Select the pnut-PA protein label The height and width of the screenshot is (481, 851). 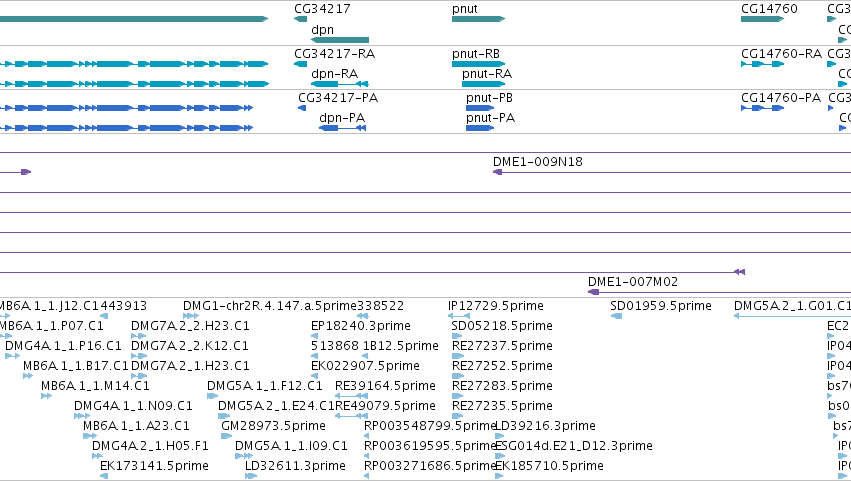(490, 118)
